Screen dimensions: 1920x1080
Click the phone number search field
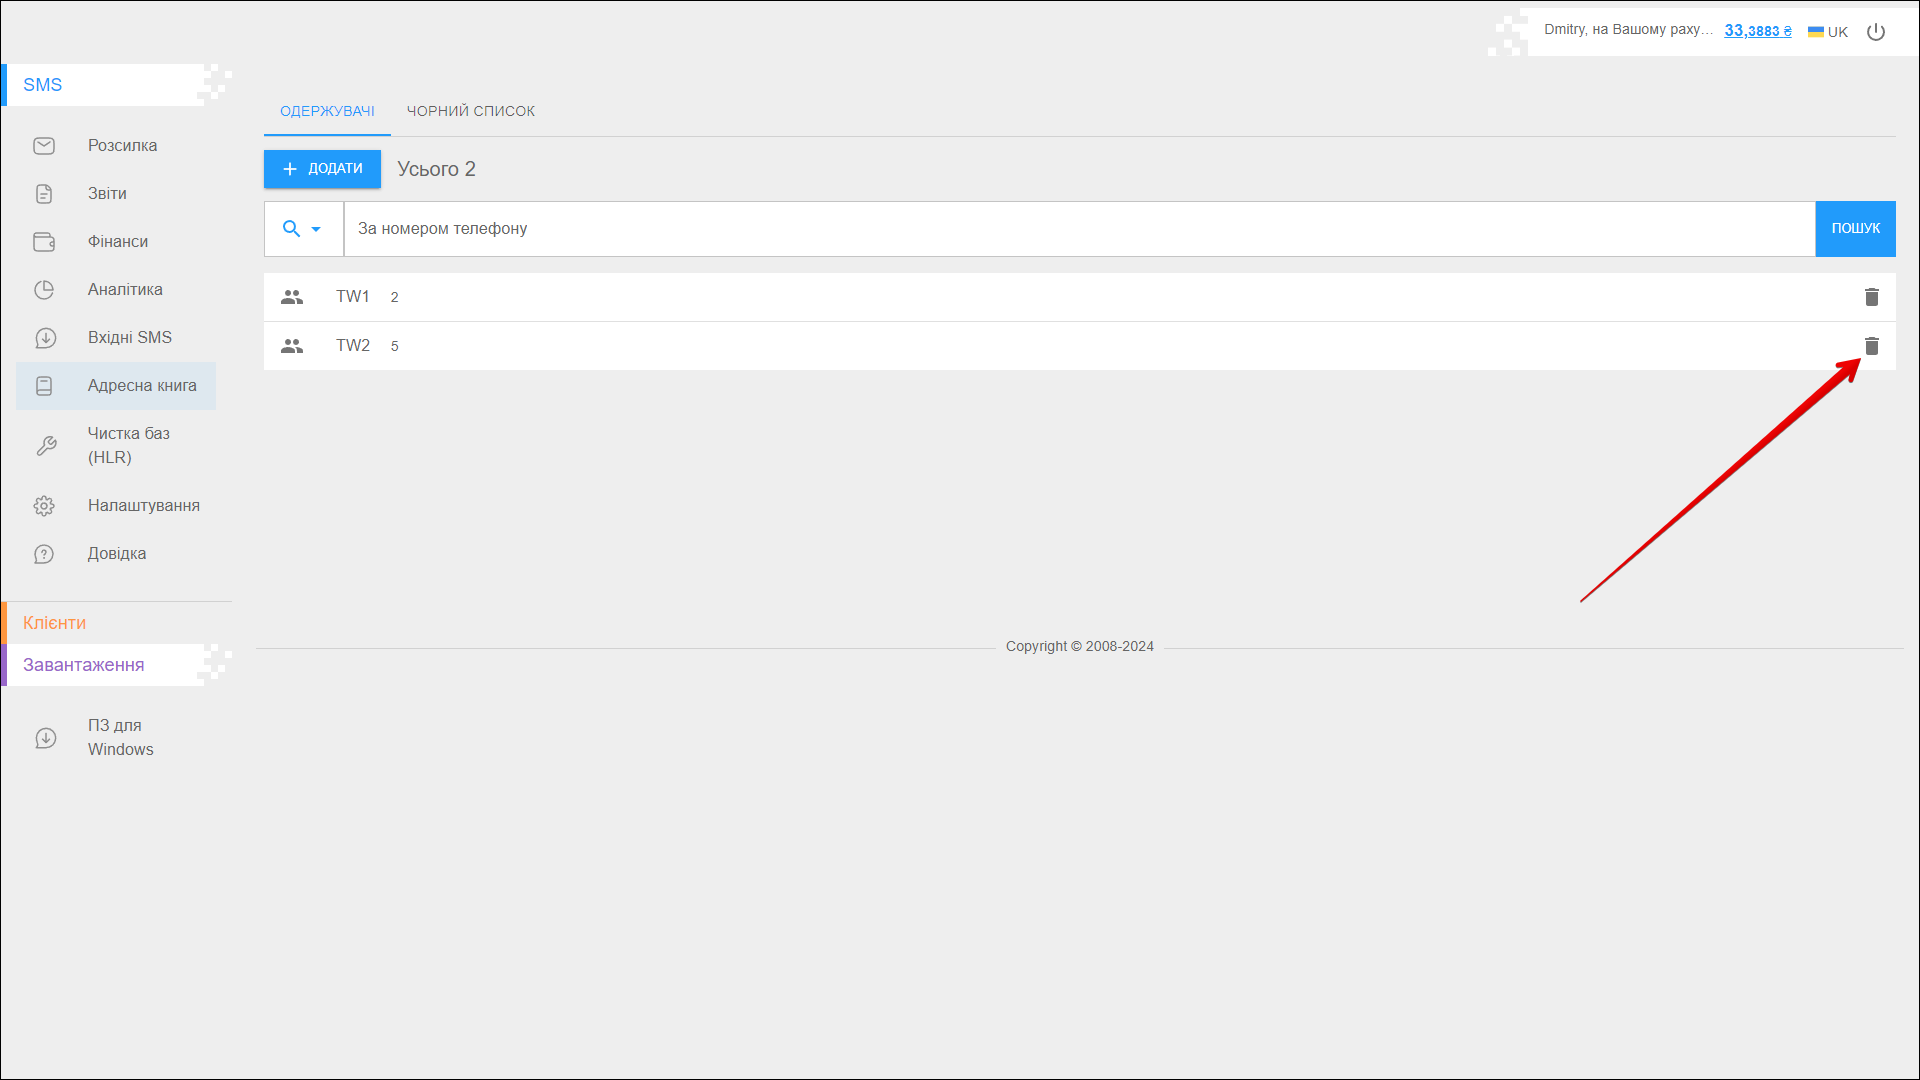1078,229
